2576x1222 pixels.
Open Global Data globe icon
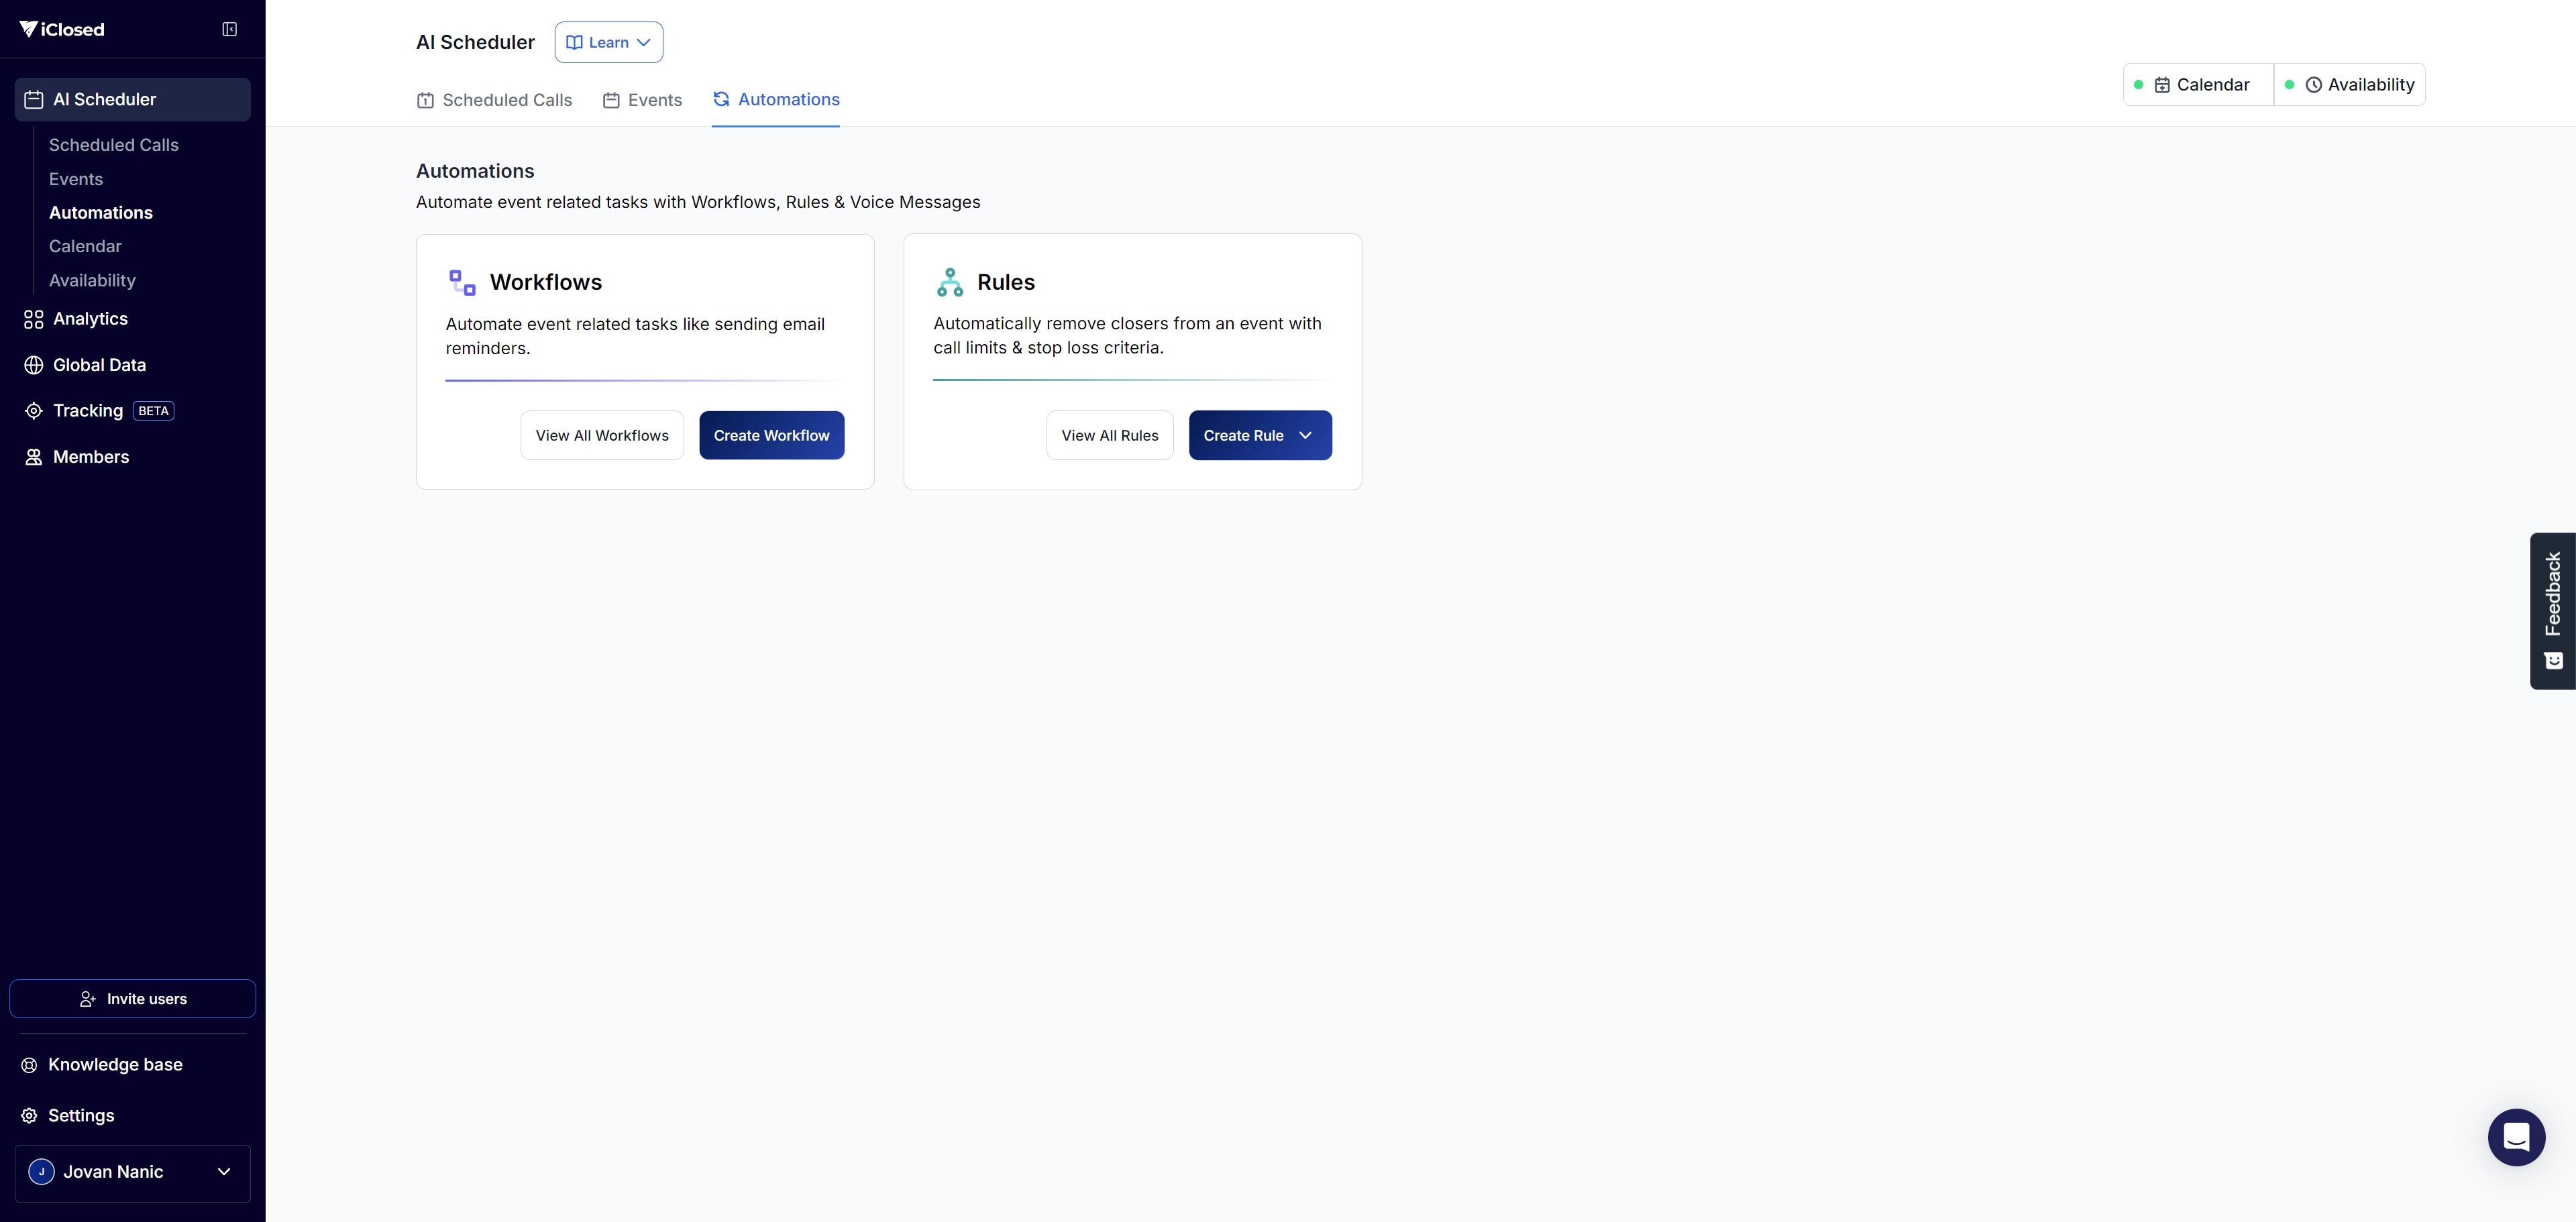(x=33, y=365)
